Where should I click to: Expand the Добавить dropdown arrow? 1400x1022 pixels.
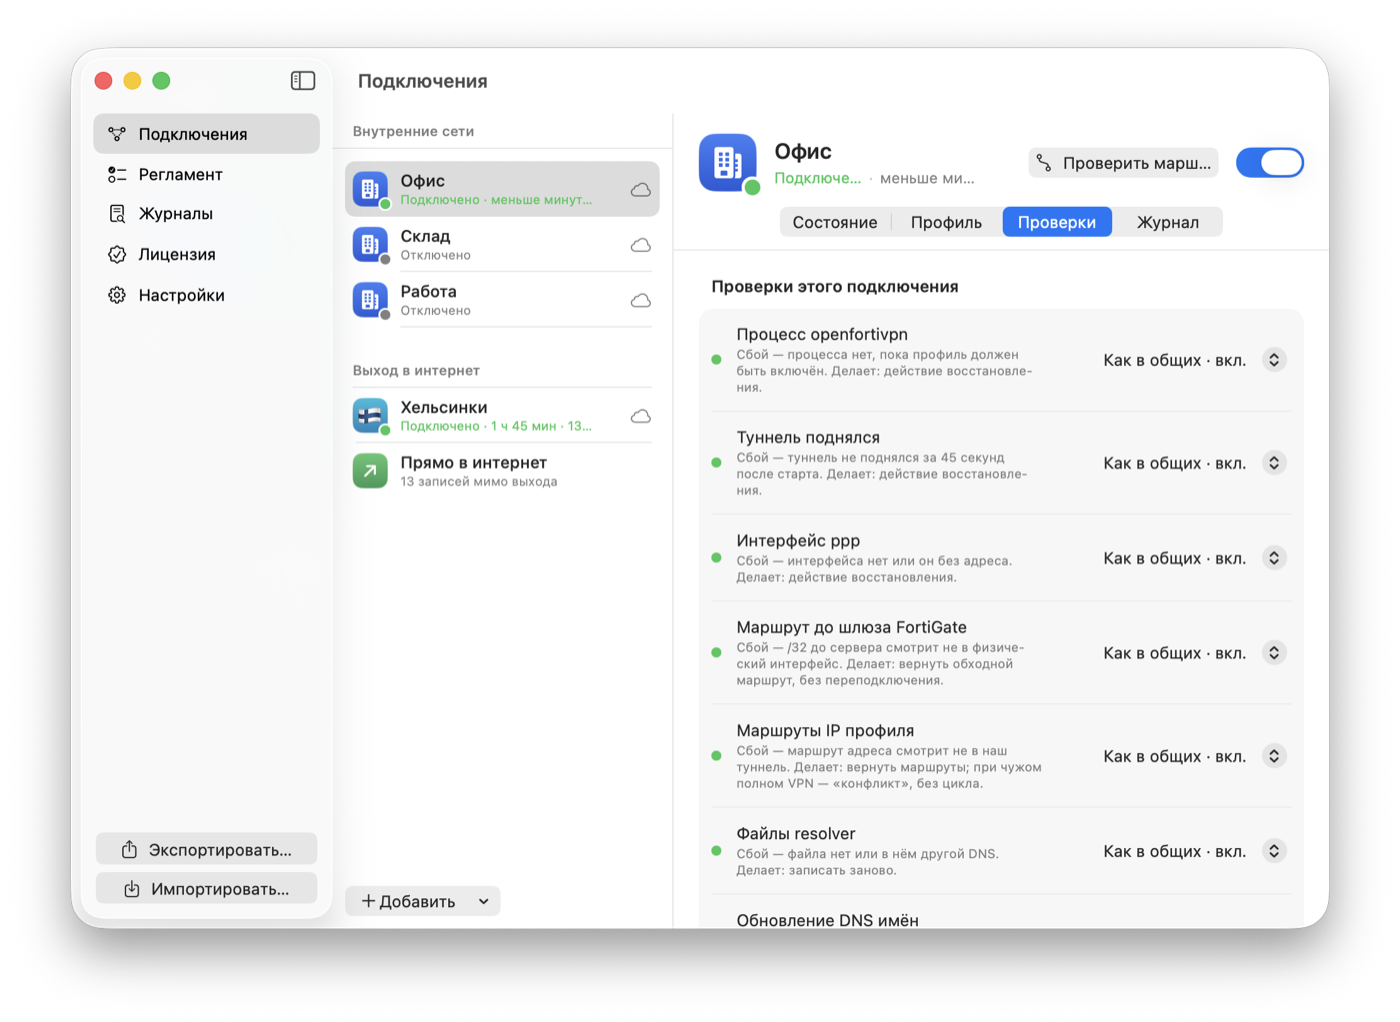(x=484, y=901)
